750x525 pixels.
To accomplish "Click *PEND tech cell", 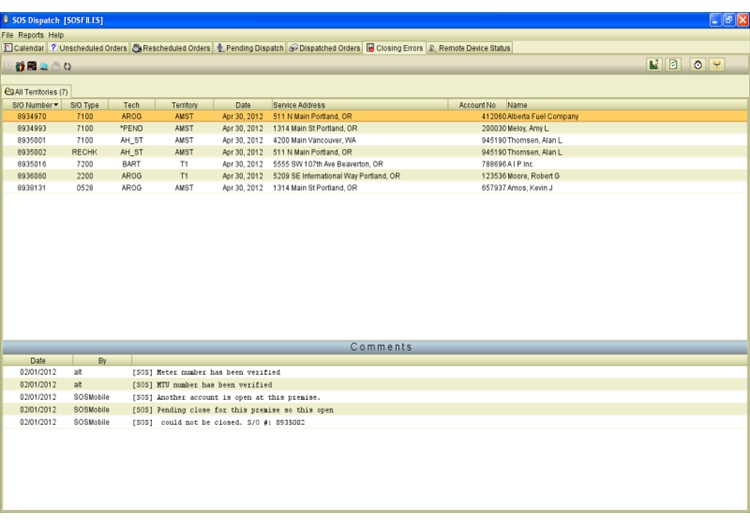I will pyautogui.click(x=132, y=128).
